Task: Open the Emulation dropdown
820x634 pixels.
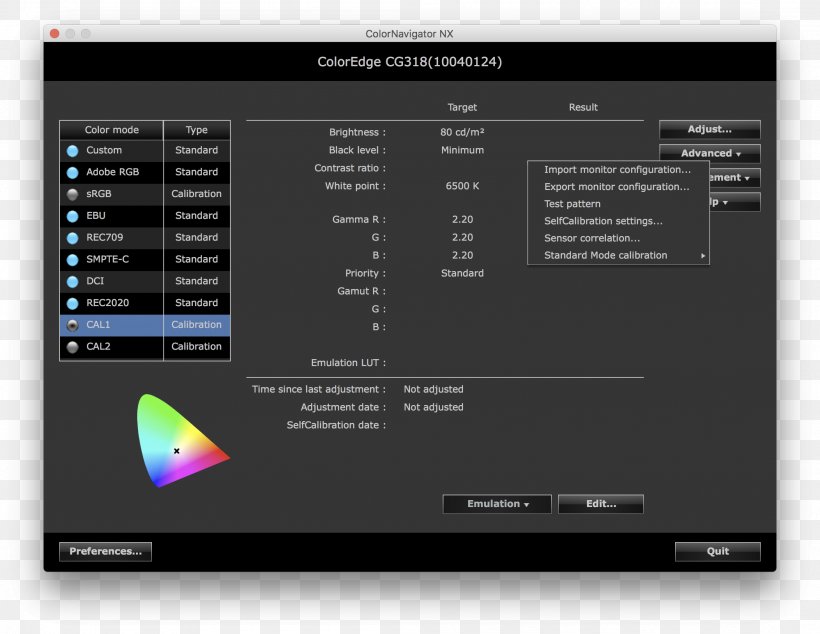Action: pos(497,504)
